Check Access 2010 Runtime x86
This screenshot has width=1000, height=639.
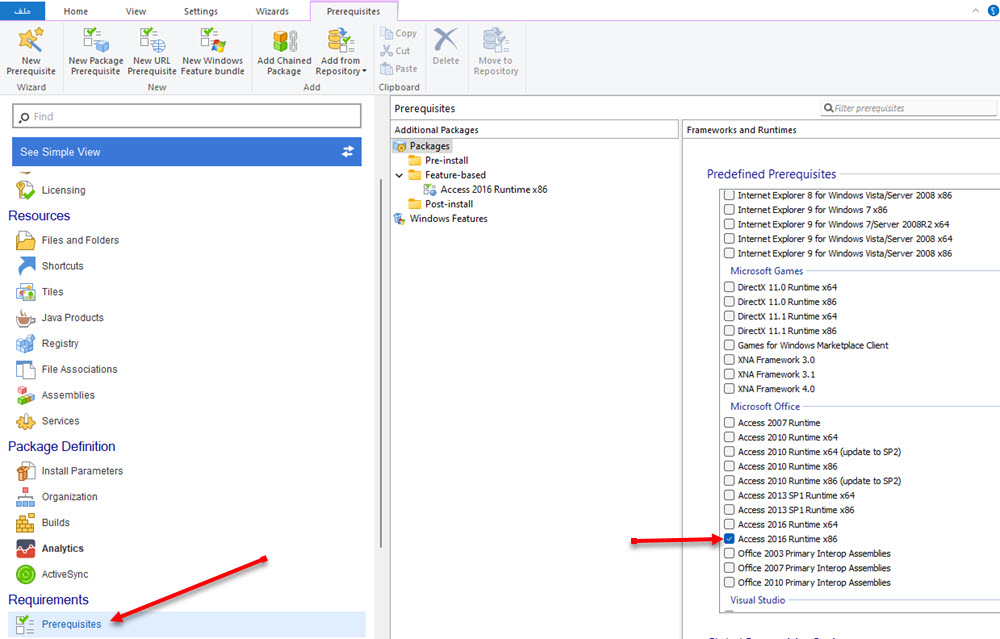729,466
